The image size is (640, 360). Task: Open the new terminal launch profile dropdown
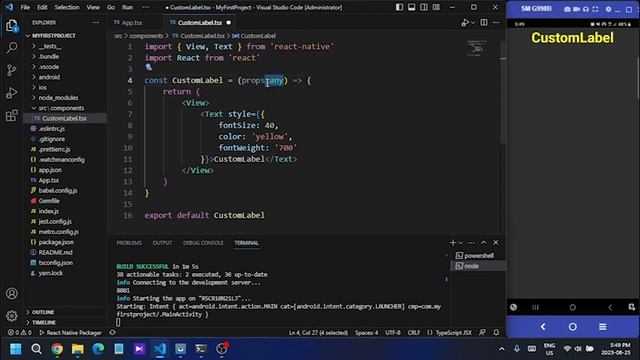point(461,243)
